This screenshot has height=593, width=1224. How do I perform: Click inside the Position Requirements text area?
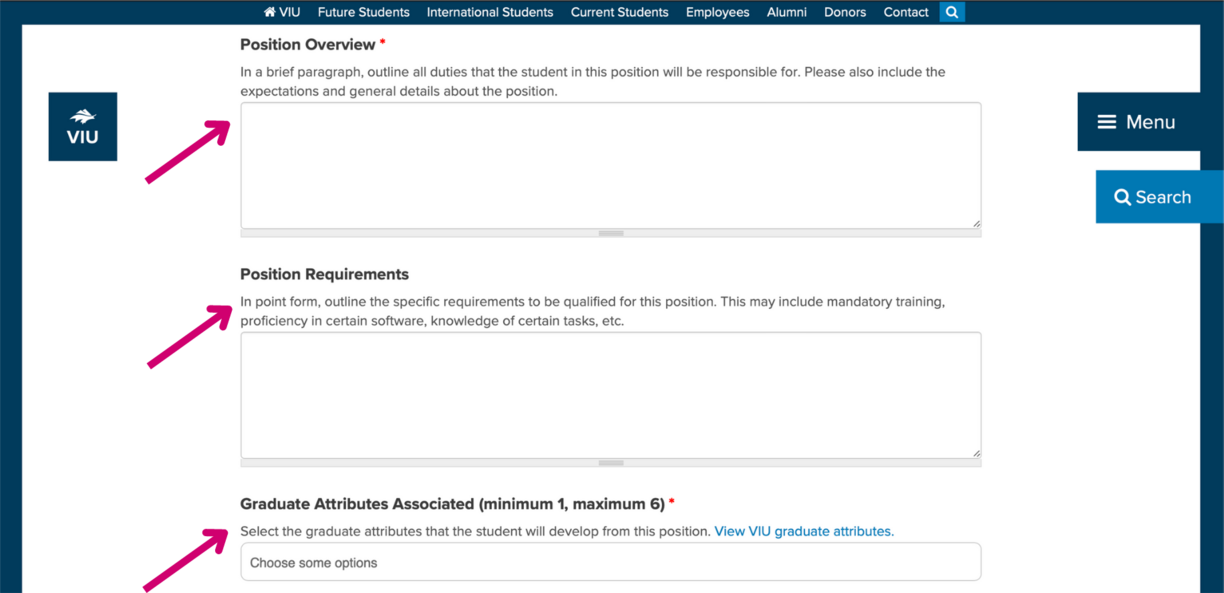[611, 395]
